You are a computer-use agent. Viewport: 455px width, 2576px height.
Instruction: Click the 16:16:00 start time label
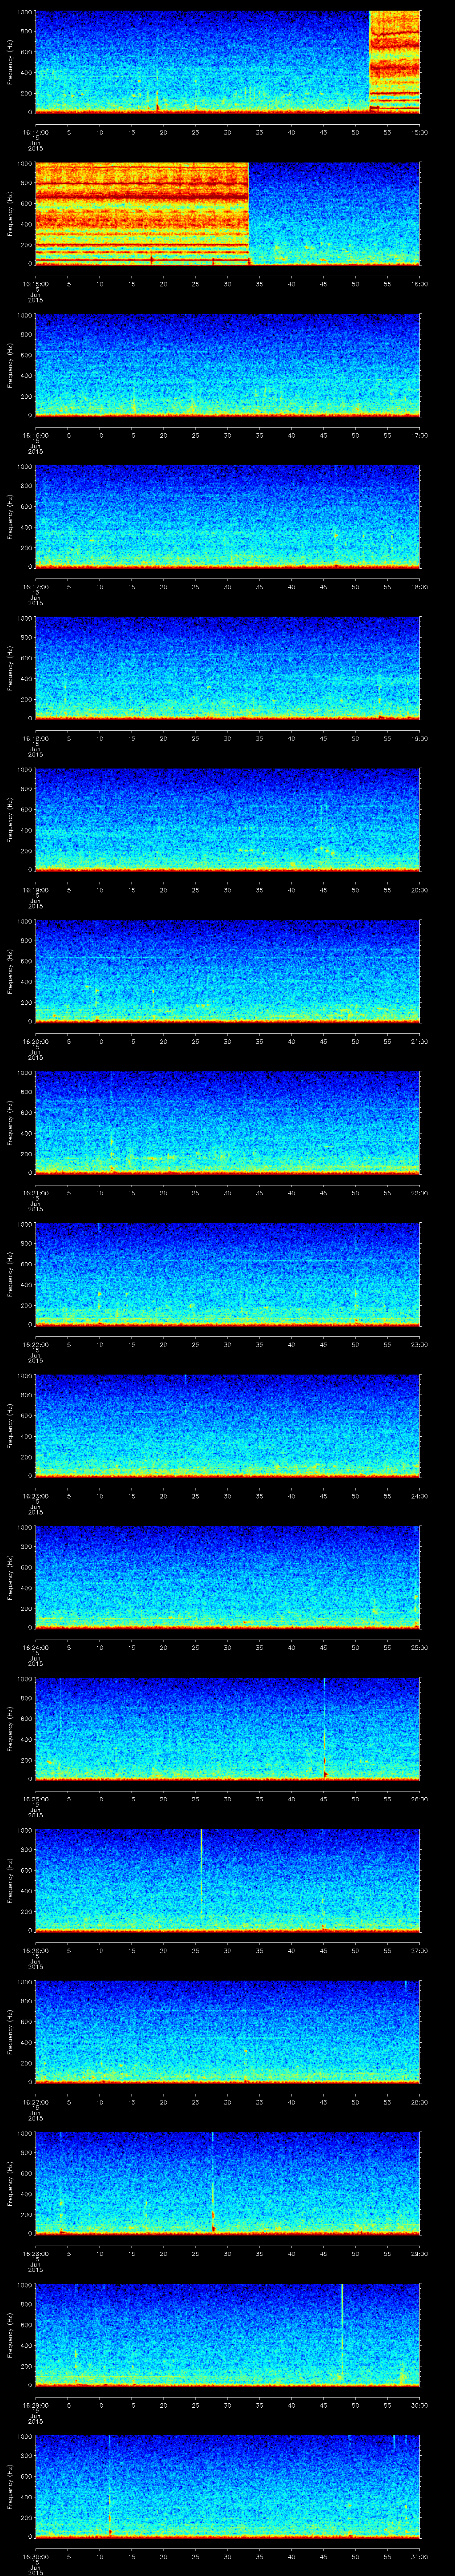click(x=35, y=435)
